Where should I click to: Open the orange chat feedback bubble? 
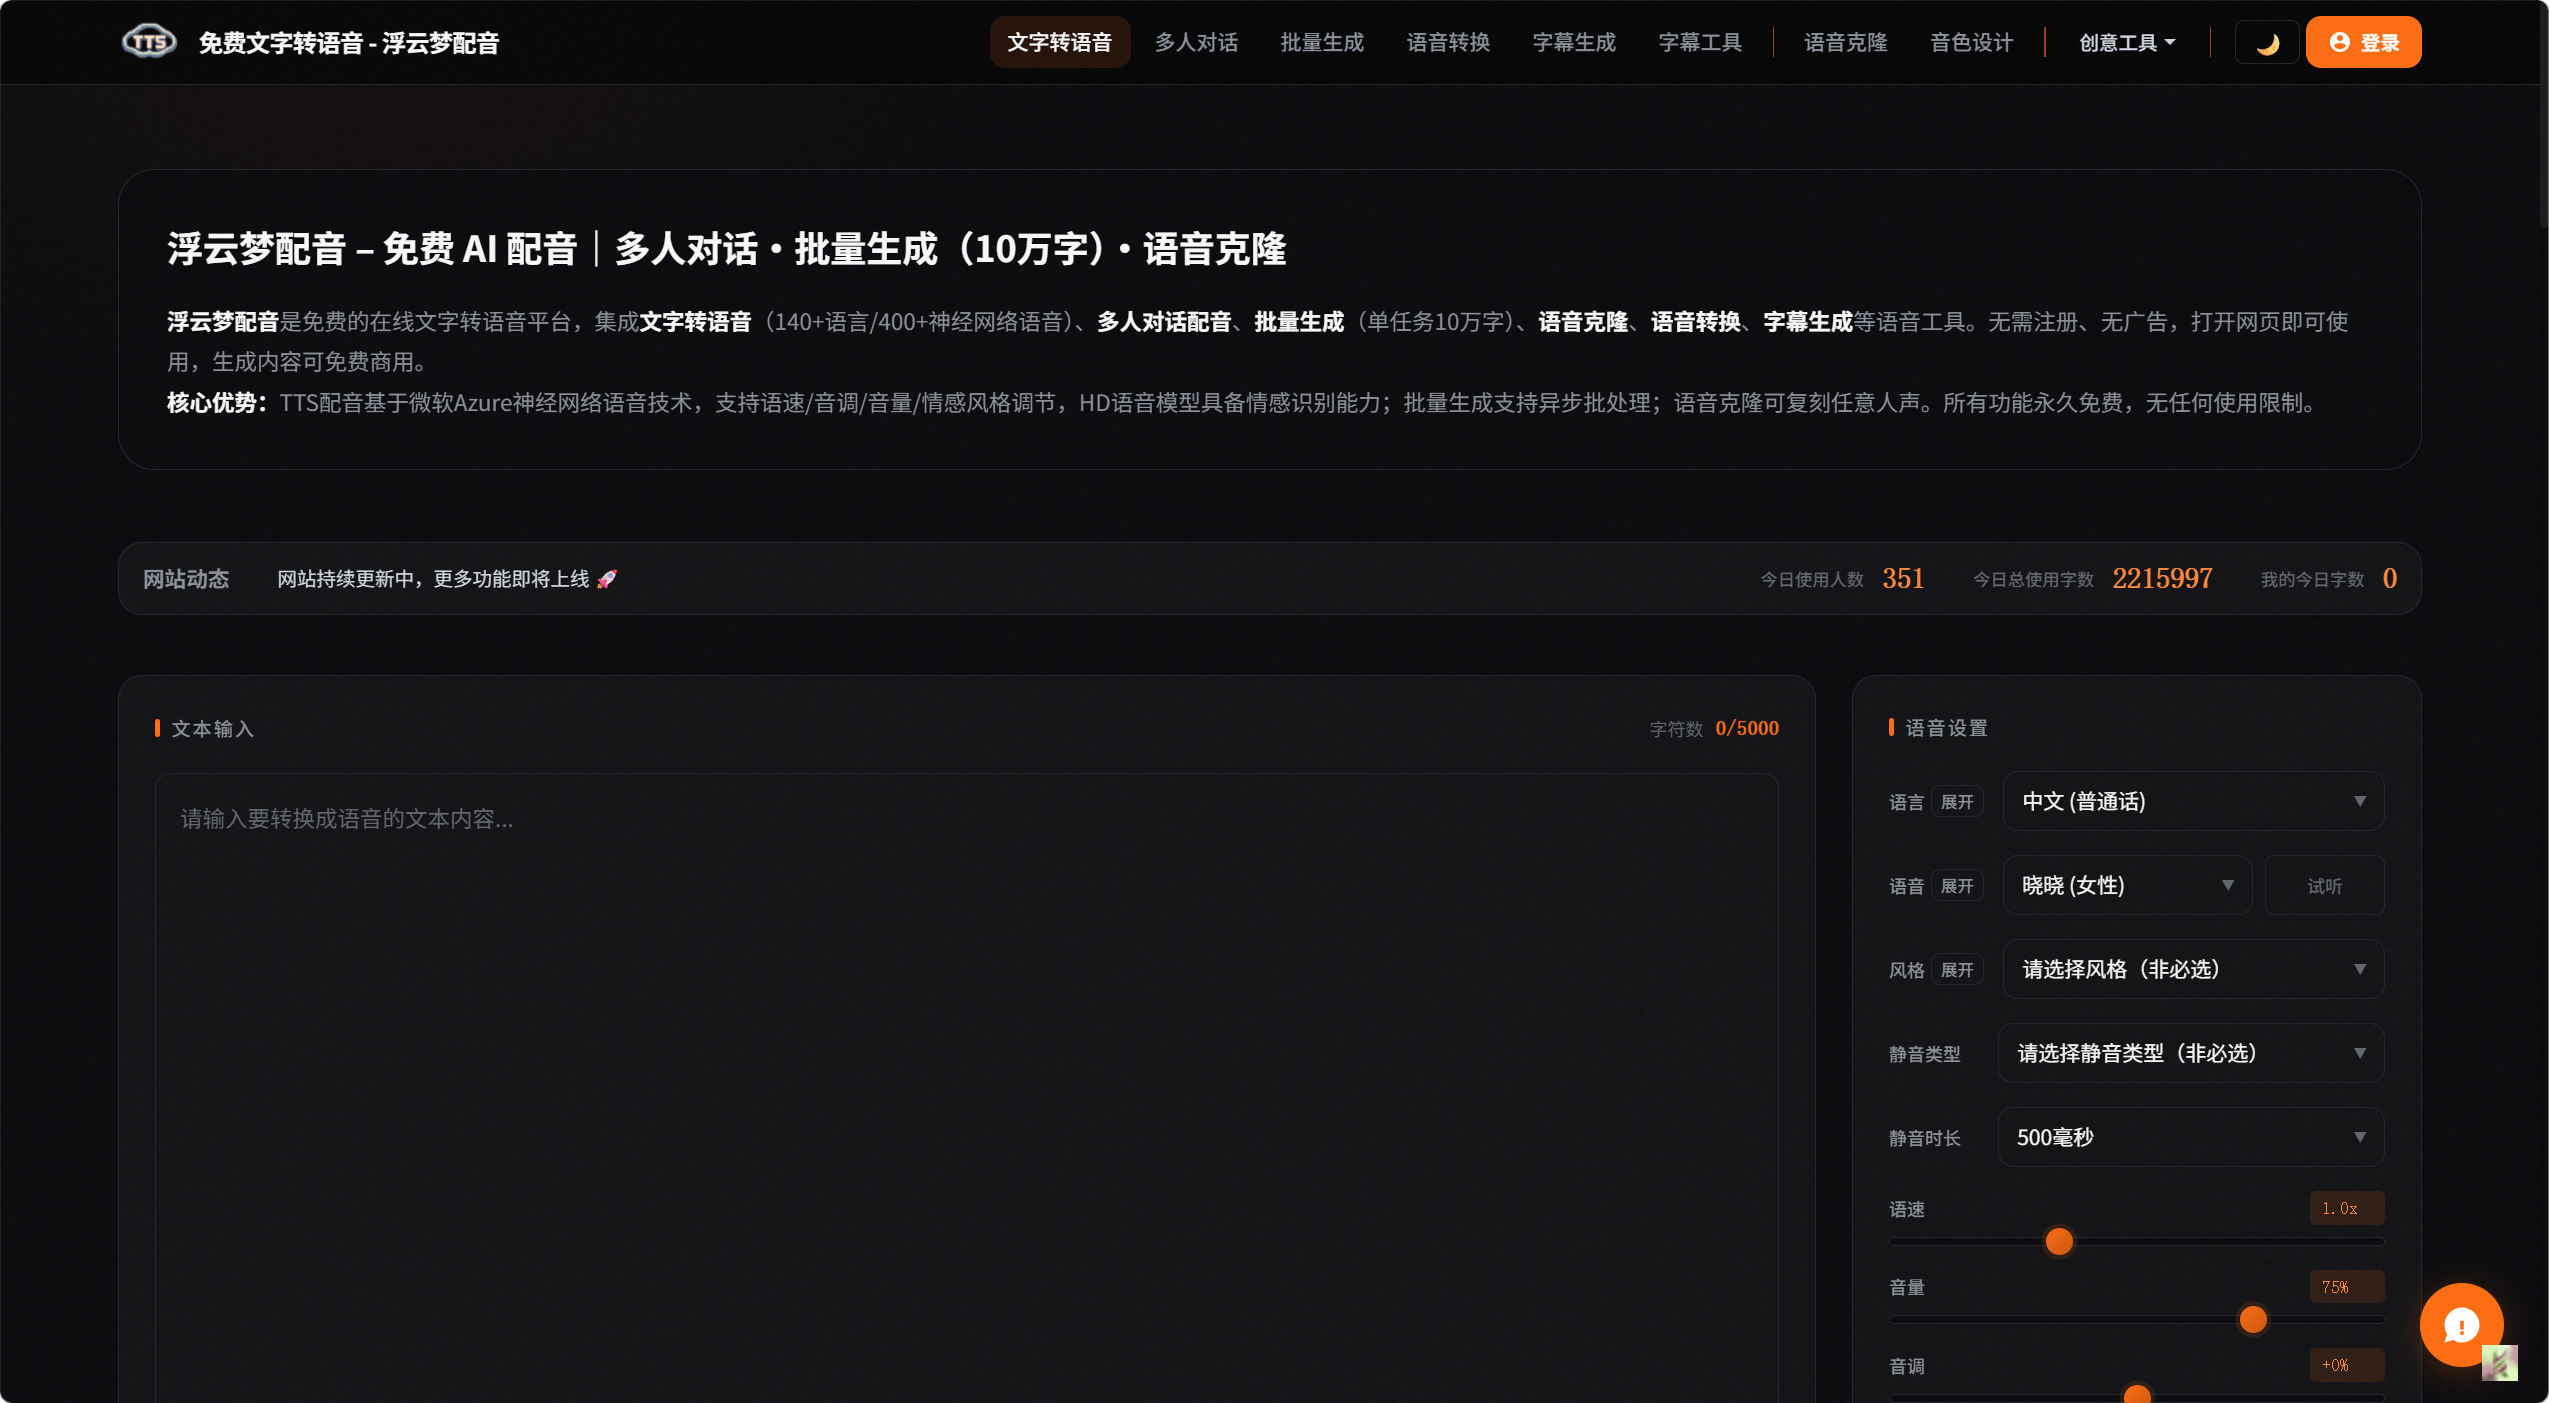(x=2461, y=1325)
